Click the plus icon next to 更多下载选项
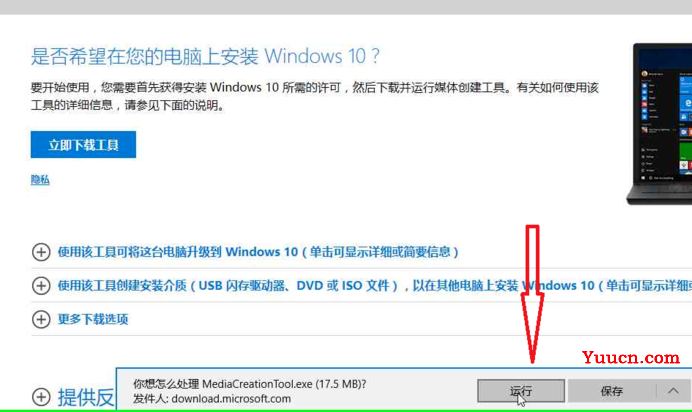The width and height of the screenshot is (692, 412). coord(41,319)
